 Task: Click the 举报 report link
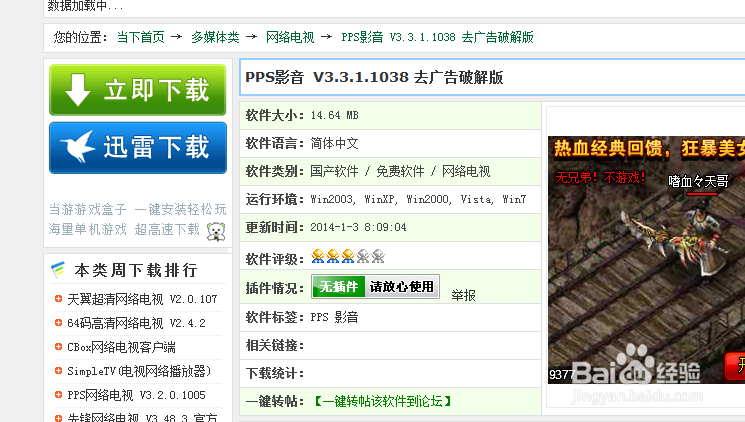click(463, 295)
